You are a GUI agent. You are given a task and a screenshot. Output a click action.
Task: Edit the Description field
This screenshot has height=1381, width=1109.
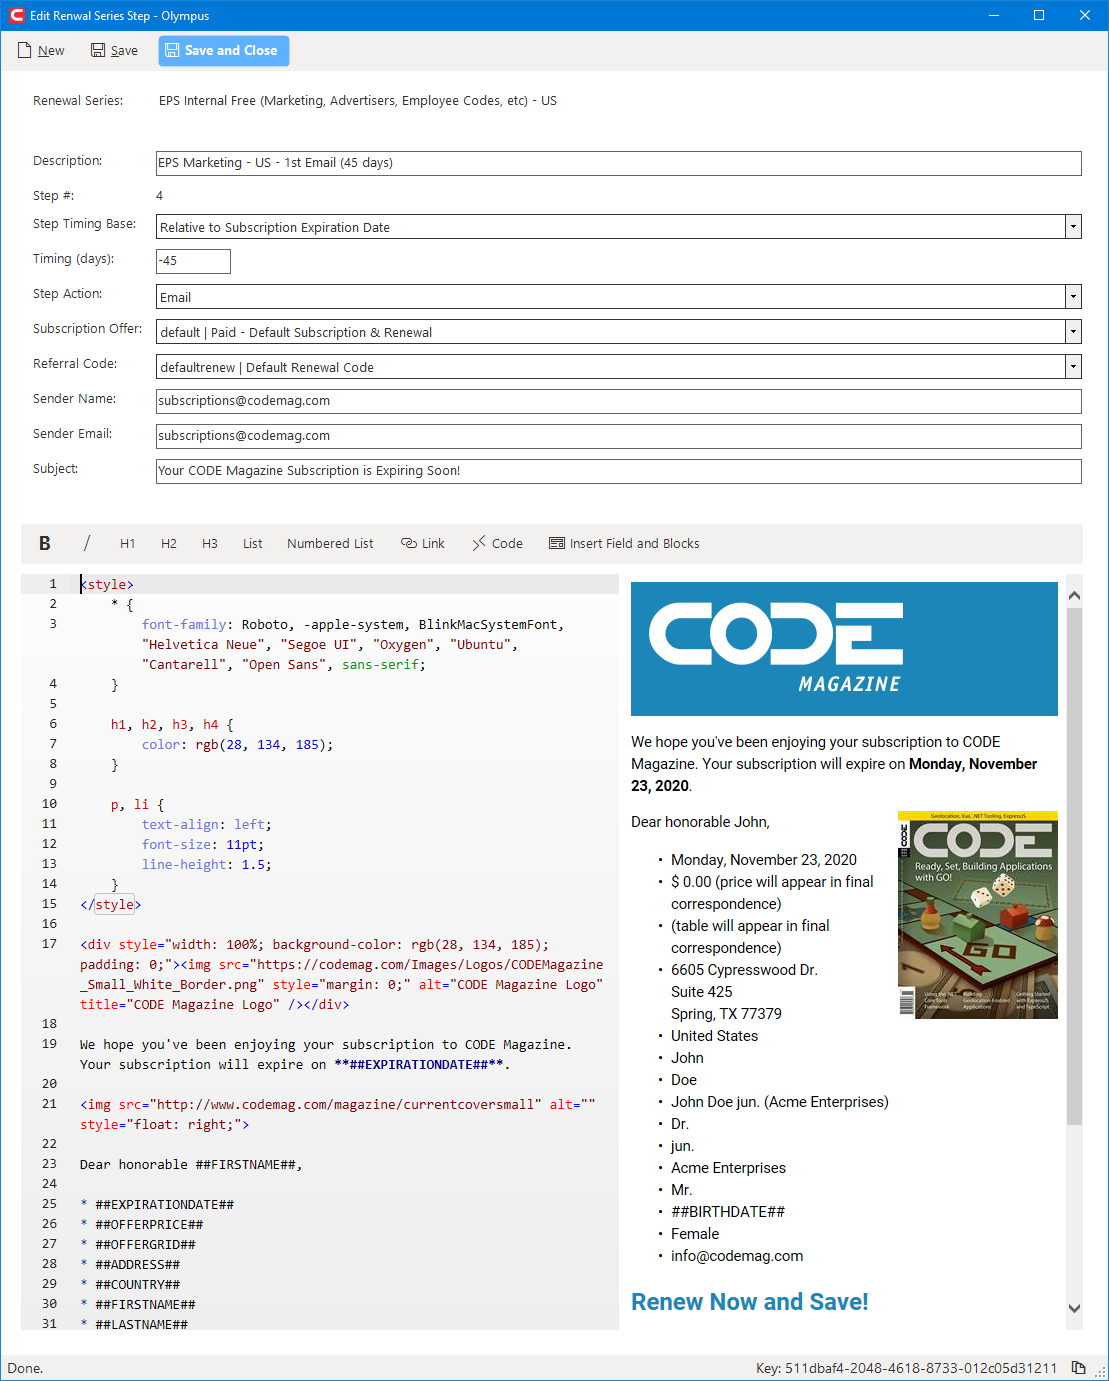[618, 163]
